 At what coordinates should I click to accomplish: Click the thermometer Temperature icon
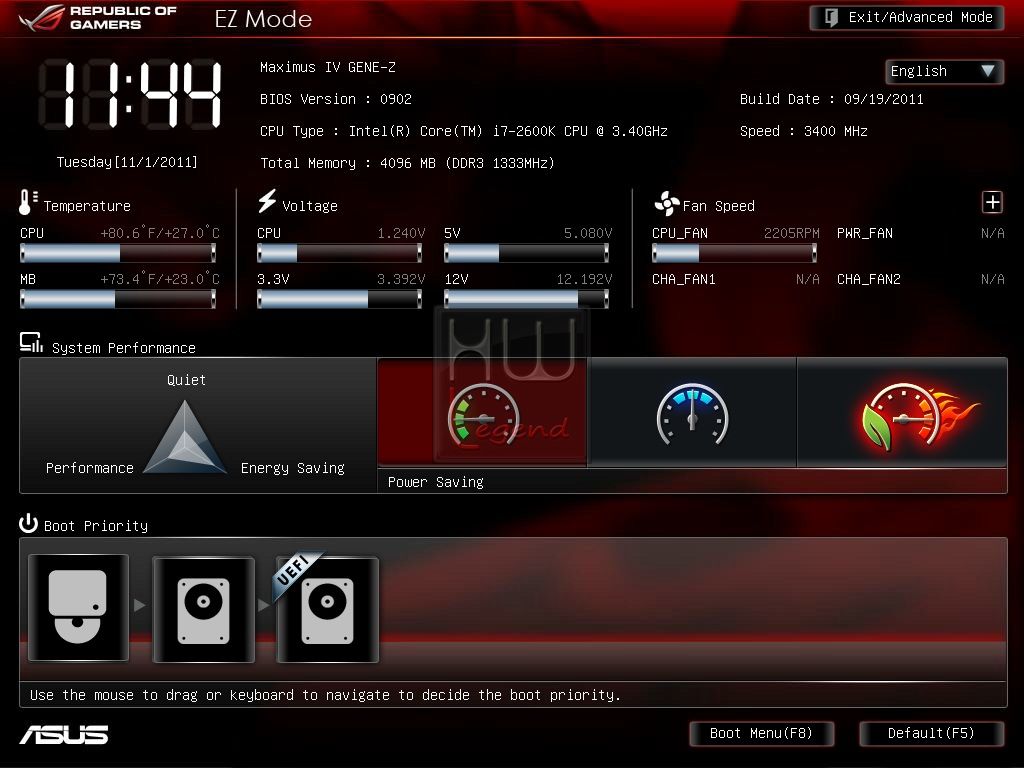(x=28, y=202)
